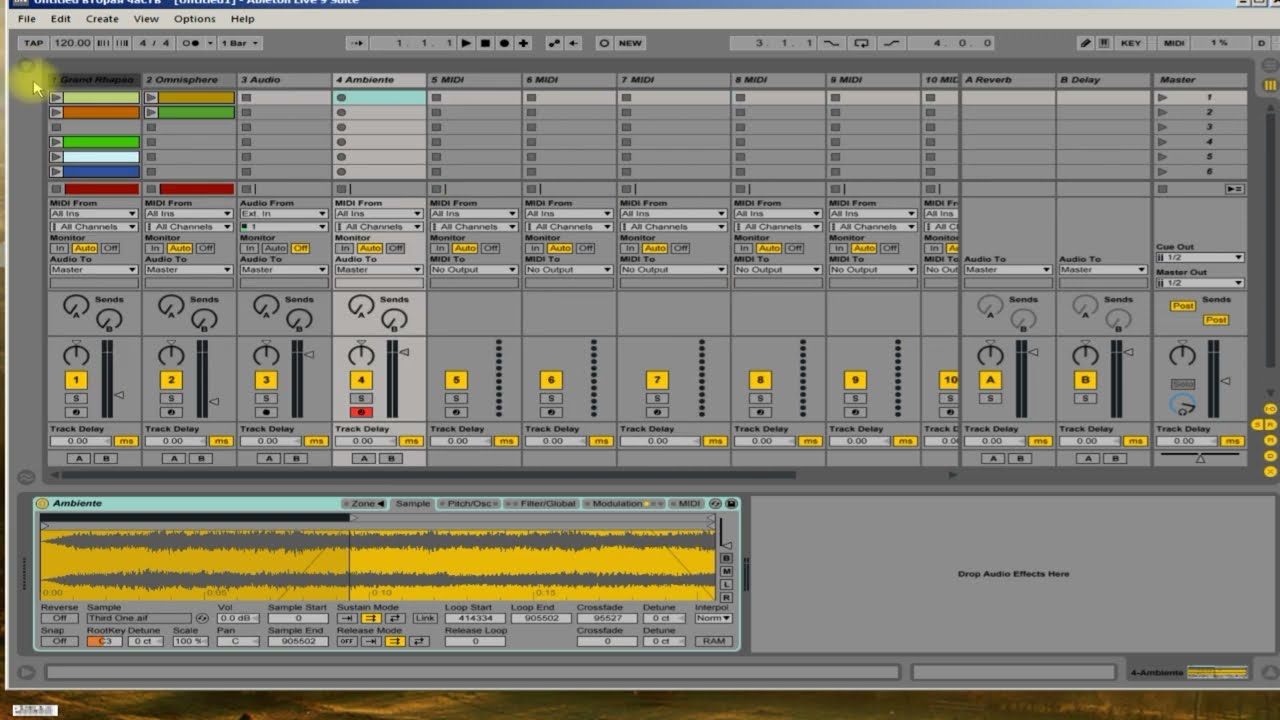
Task: Toggle Return A track activator
Action: click(x=990, y=380)
